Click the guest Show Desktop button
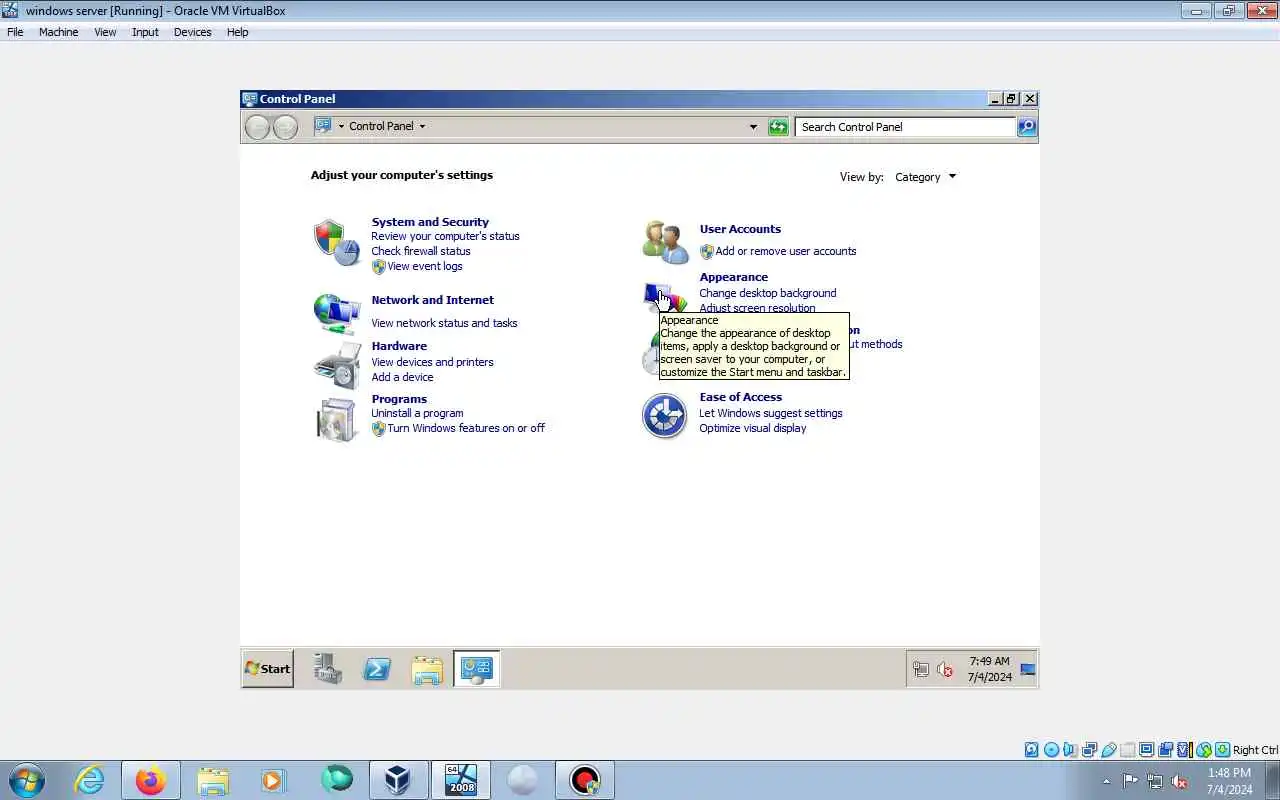The image size is (1280, 800). [1028, 669]
